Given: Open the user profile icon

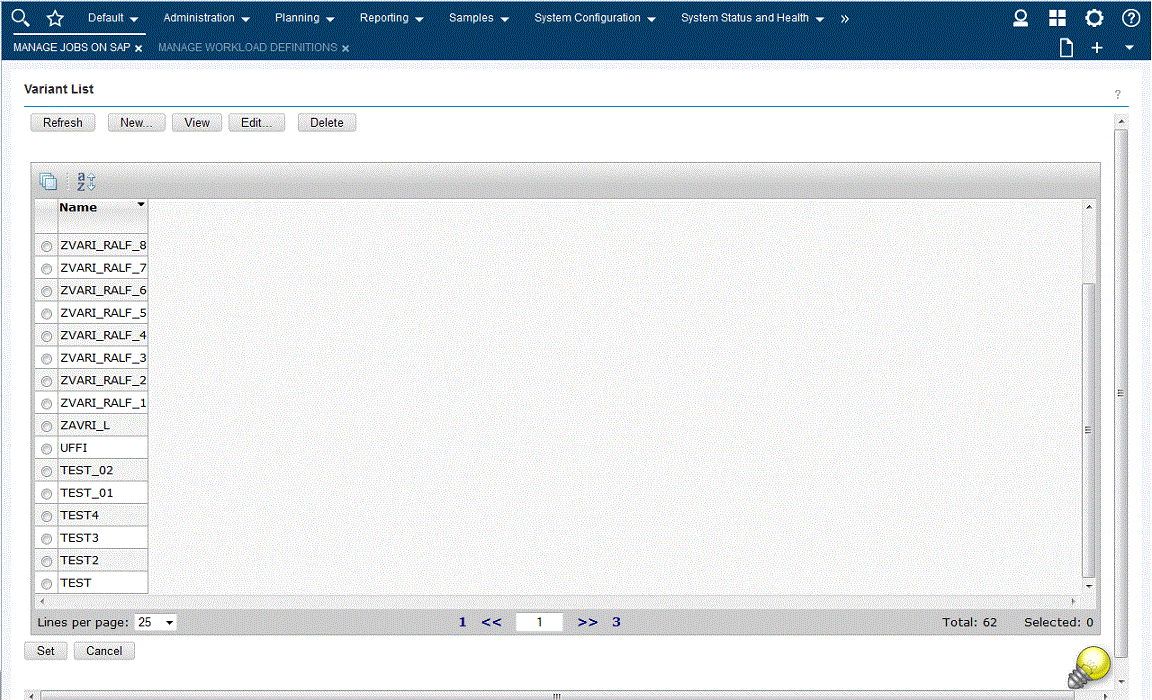Looking at the screenshot, I should (1020, 17).
